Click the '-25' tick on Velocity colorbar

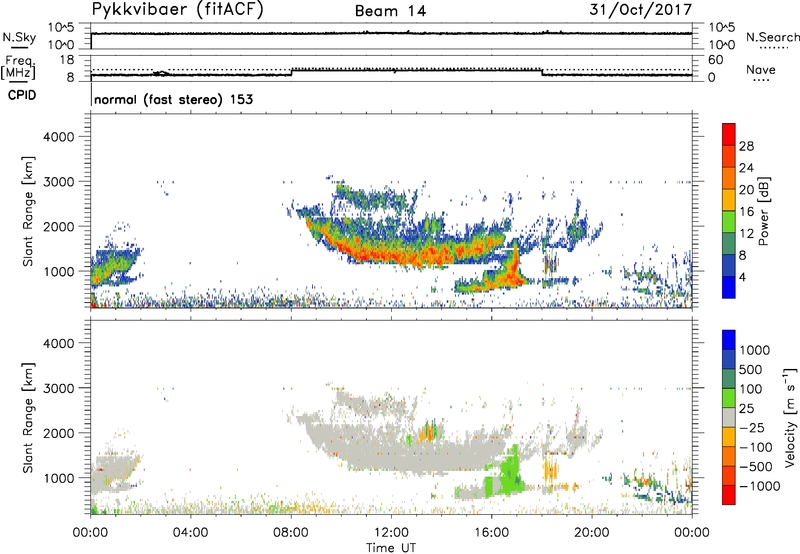[752, 427]
